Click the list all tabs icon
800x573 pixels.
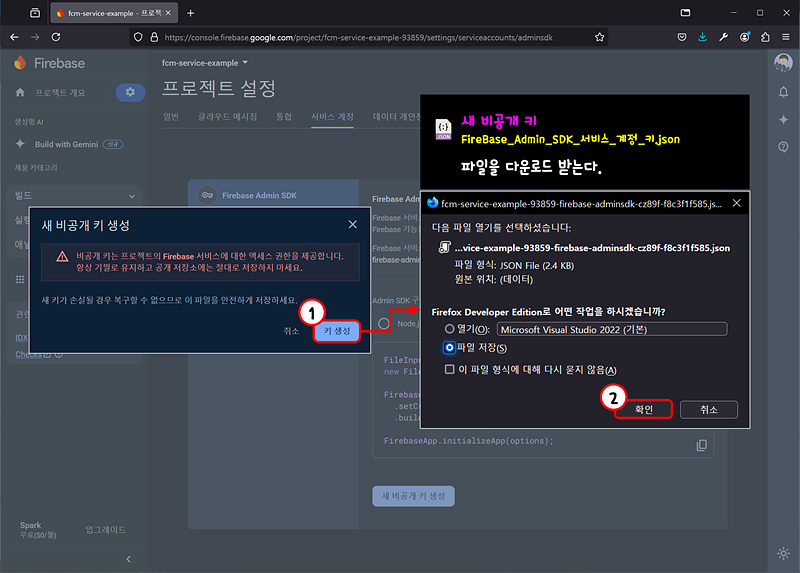pos(685,13)
